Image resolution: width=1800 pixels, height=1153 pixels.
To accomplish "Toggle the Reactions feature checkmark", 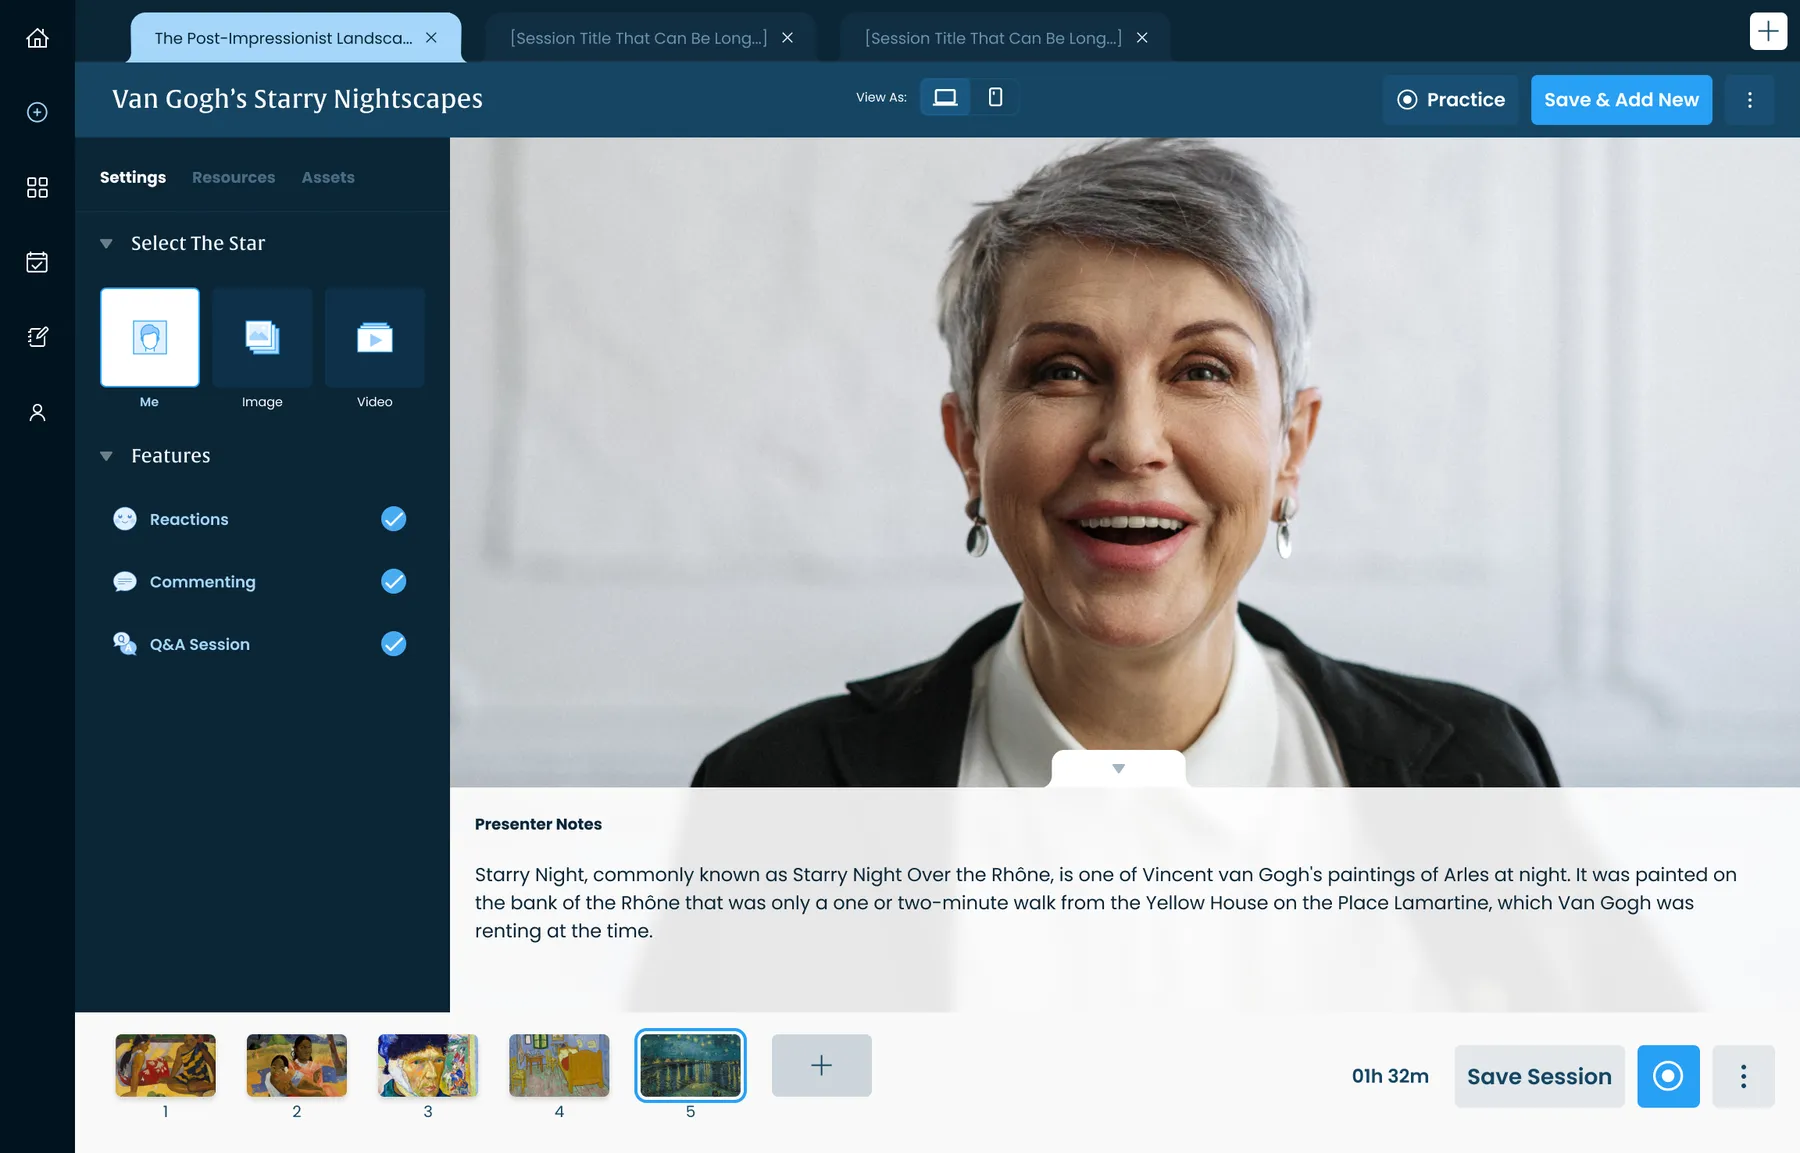I will tap(394, 519).
